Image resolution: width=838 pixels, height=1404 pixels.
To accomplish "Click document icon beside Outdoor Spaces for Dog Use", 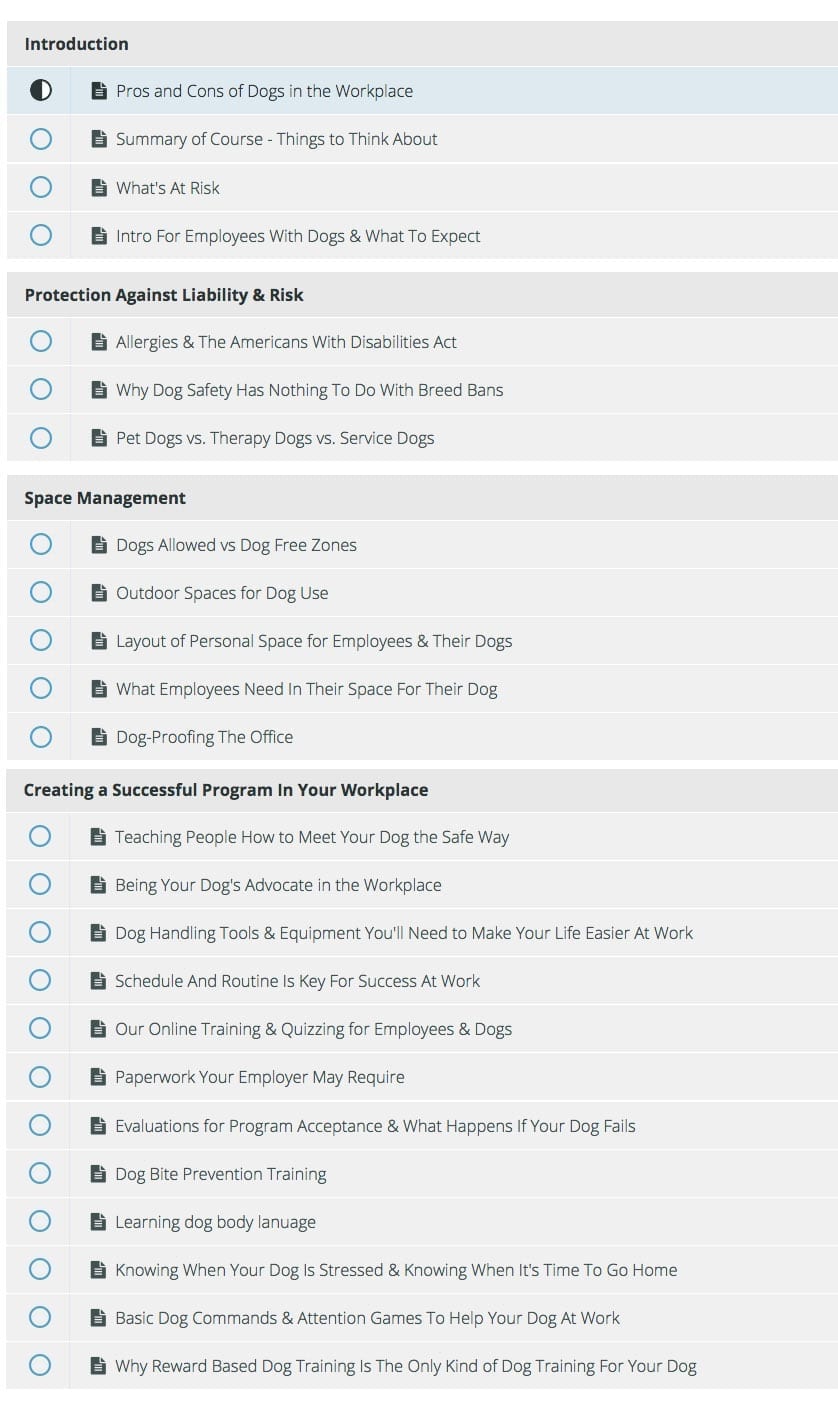I will (x=99, y=592).
